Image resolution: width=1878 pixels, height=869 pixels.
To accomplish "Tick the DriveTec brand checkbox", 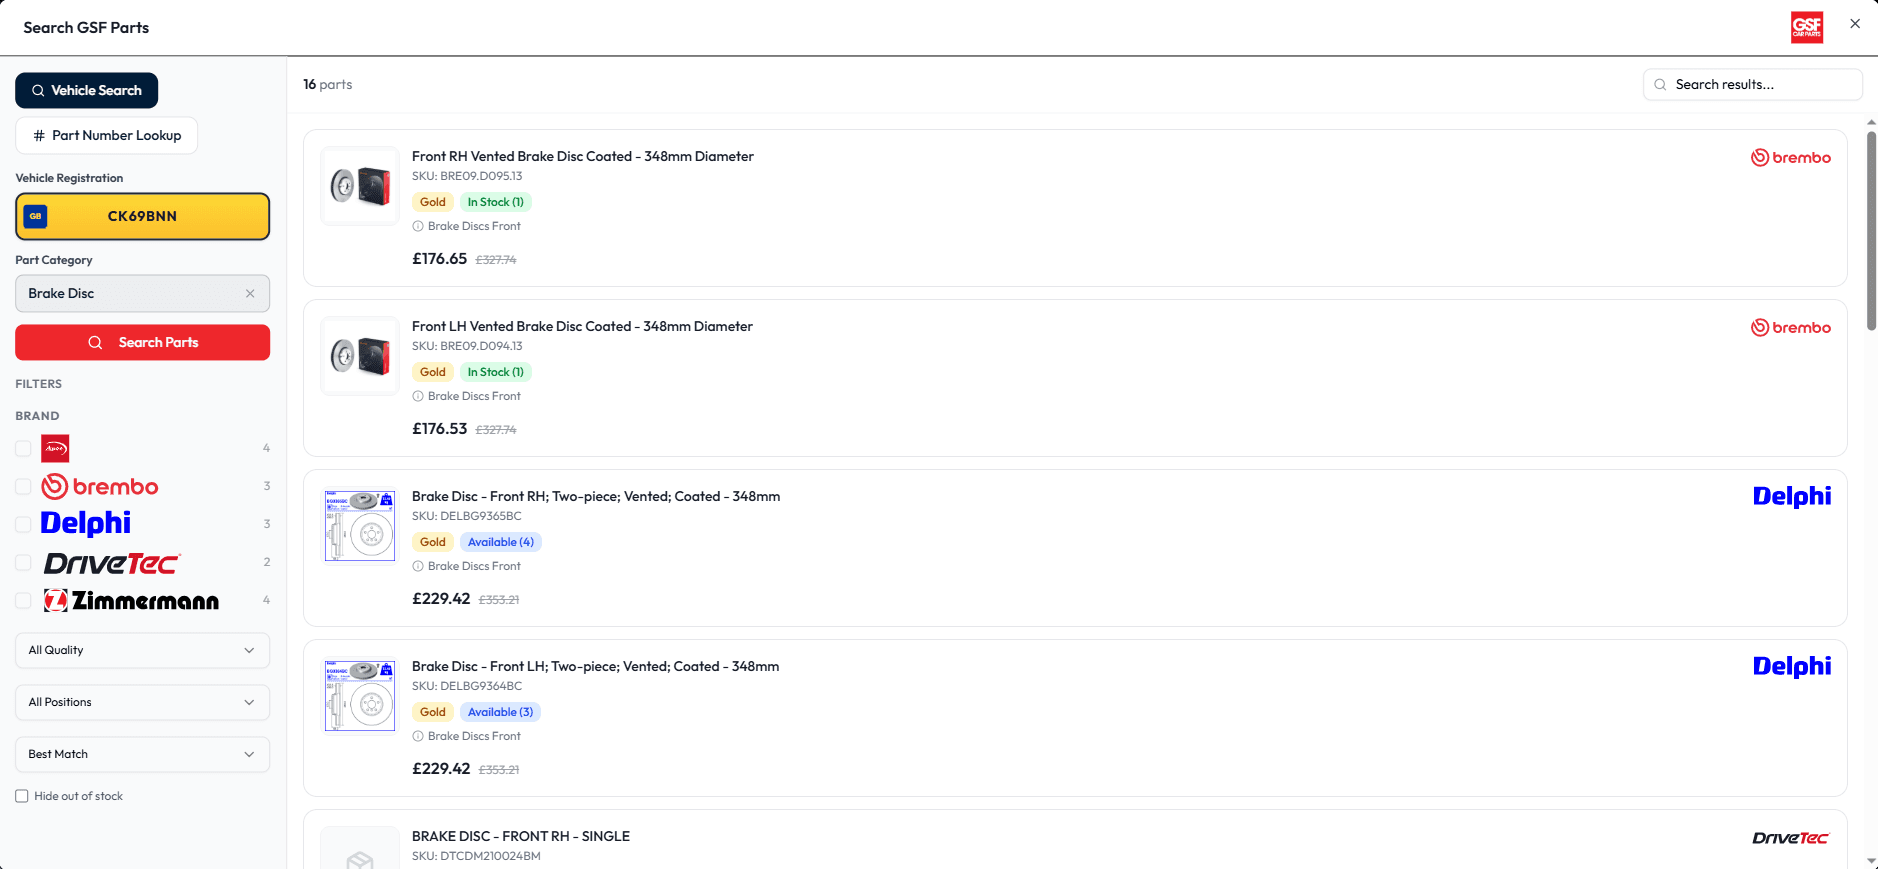I will [23, 562].
